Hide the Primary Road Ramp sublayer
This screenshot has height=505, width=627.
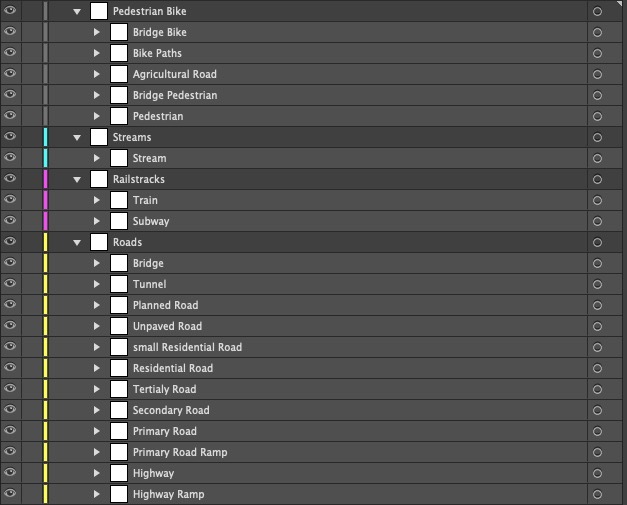(10, 451)
